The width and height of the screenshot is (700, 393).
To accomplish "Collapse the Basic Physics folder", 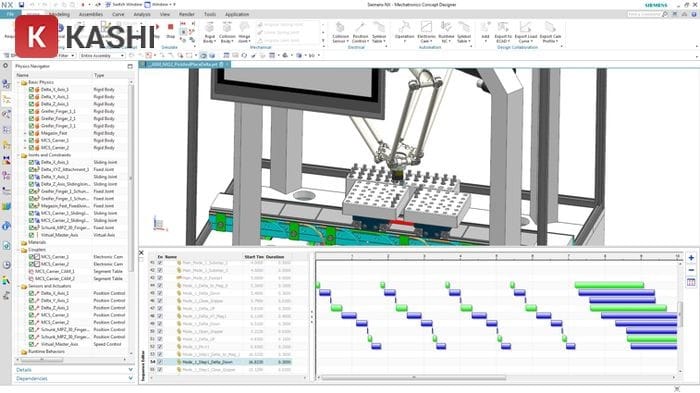I will tap(18, 82).
